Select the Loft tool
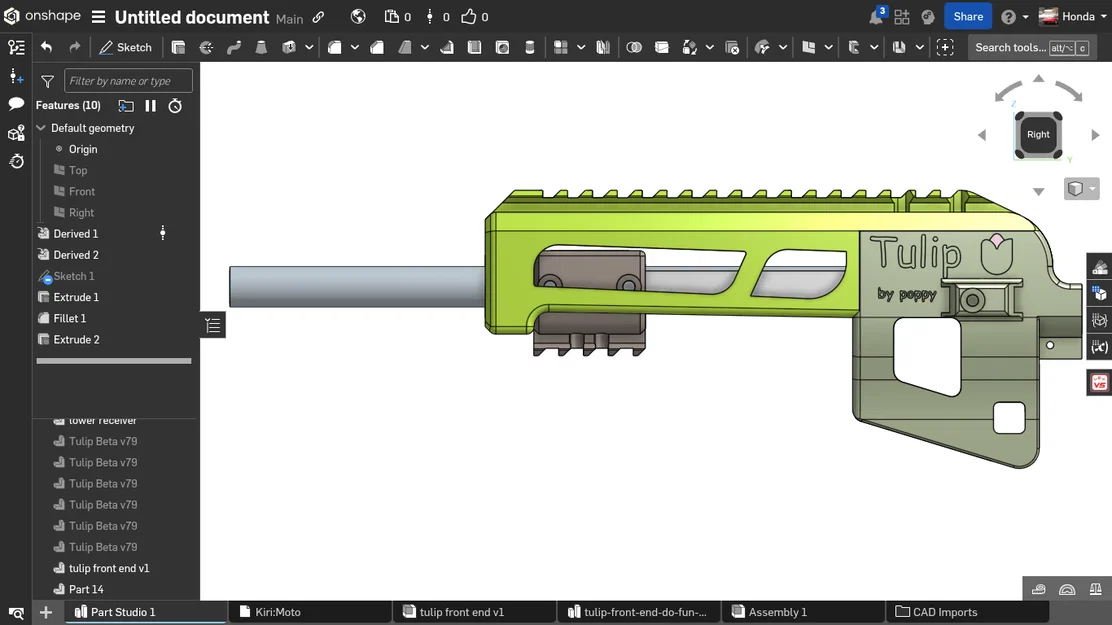1112x625 pixels. (261, 48)
